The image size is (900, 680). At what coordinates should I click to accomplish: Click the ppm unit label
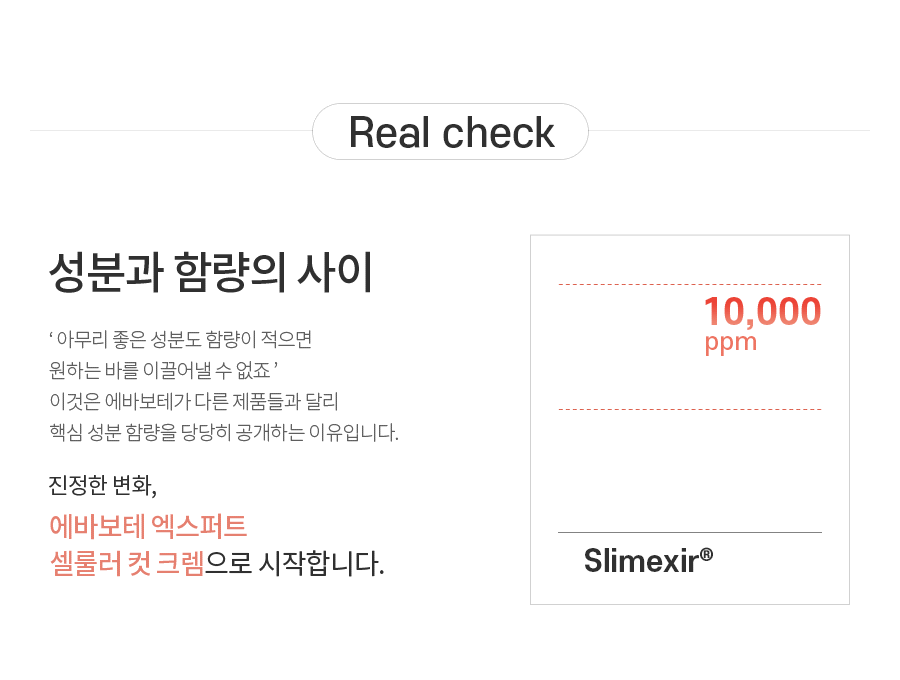point(731,343)
